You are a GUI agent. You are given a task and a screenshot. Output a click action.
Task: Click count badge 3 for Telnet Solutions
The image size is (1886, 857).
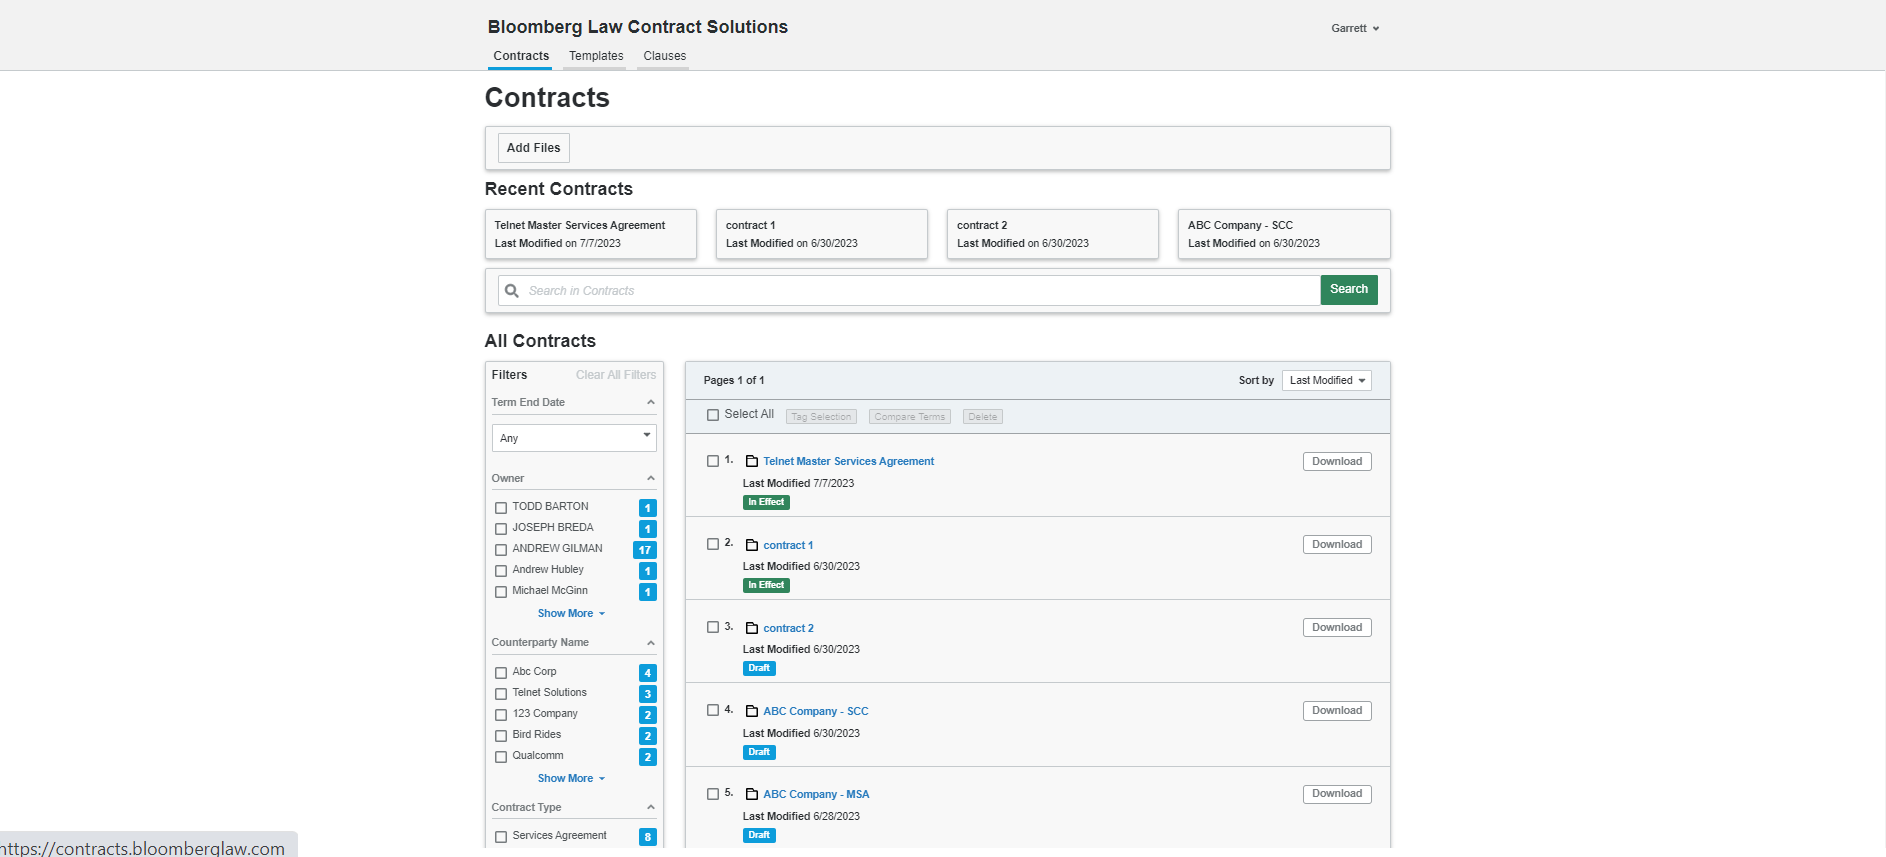point(648,694)
